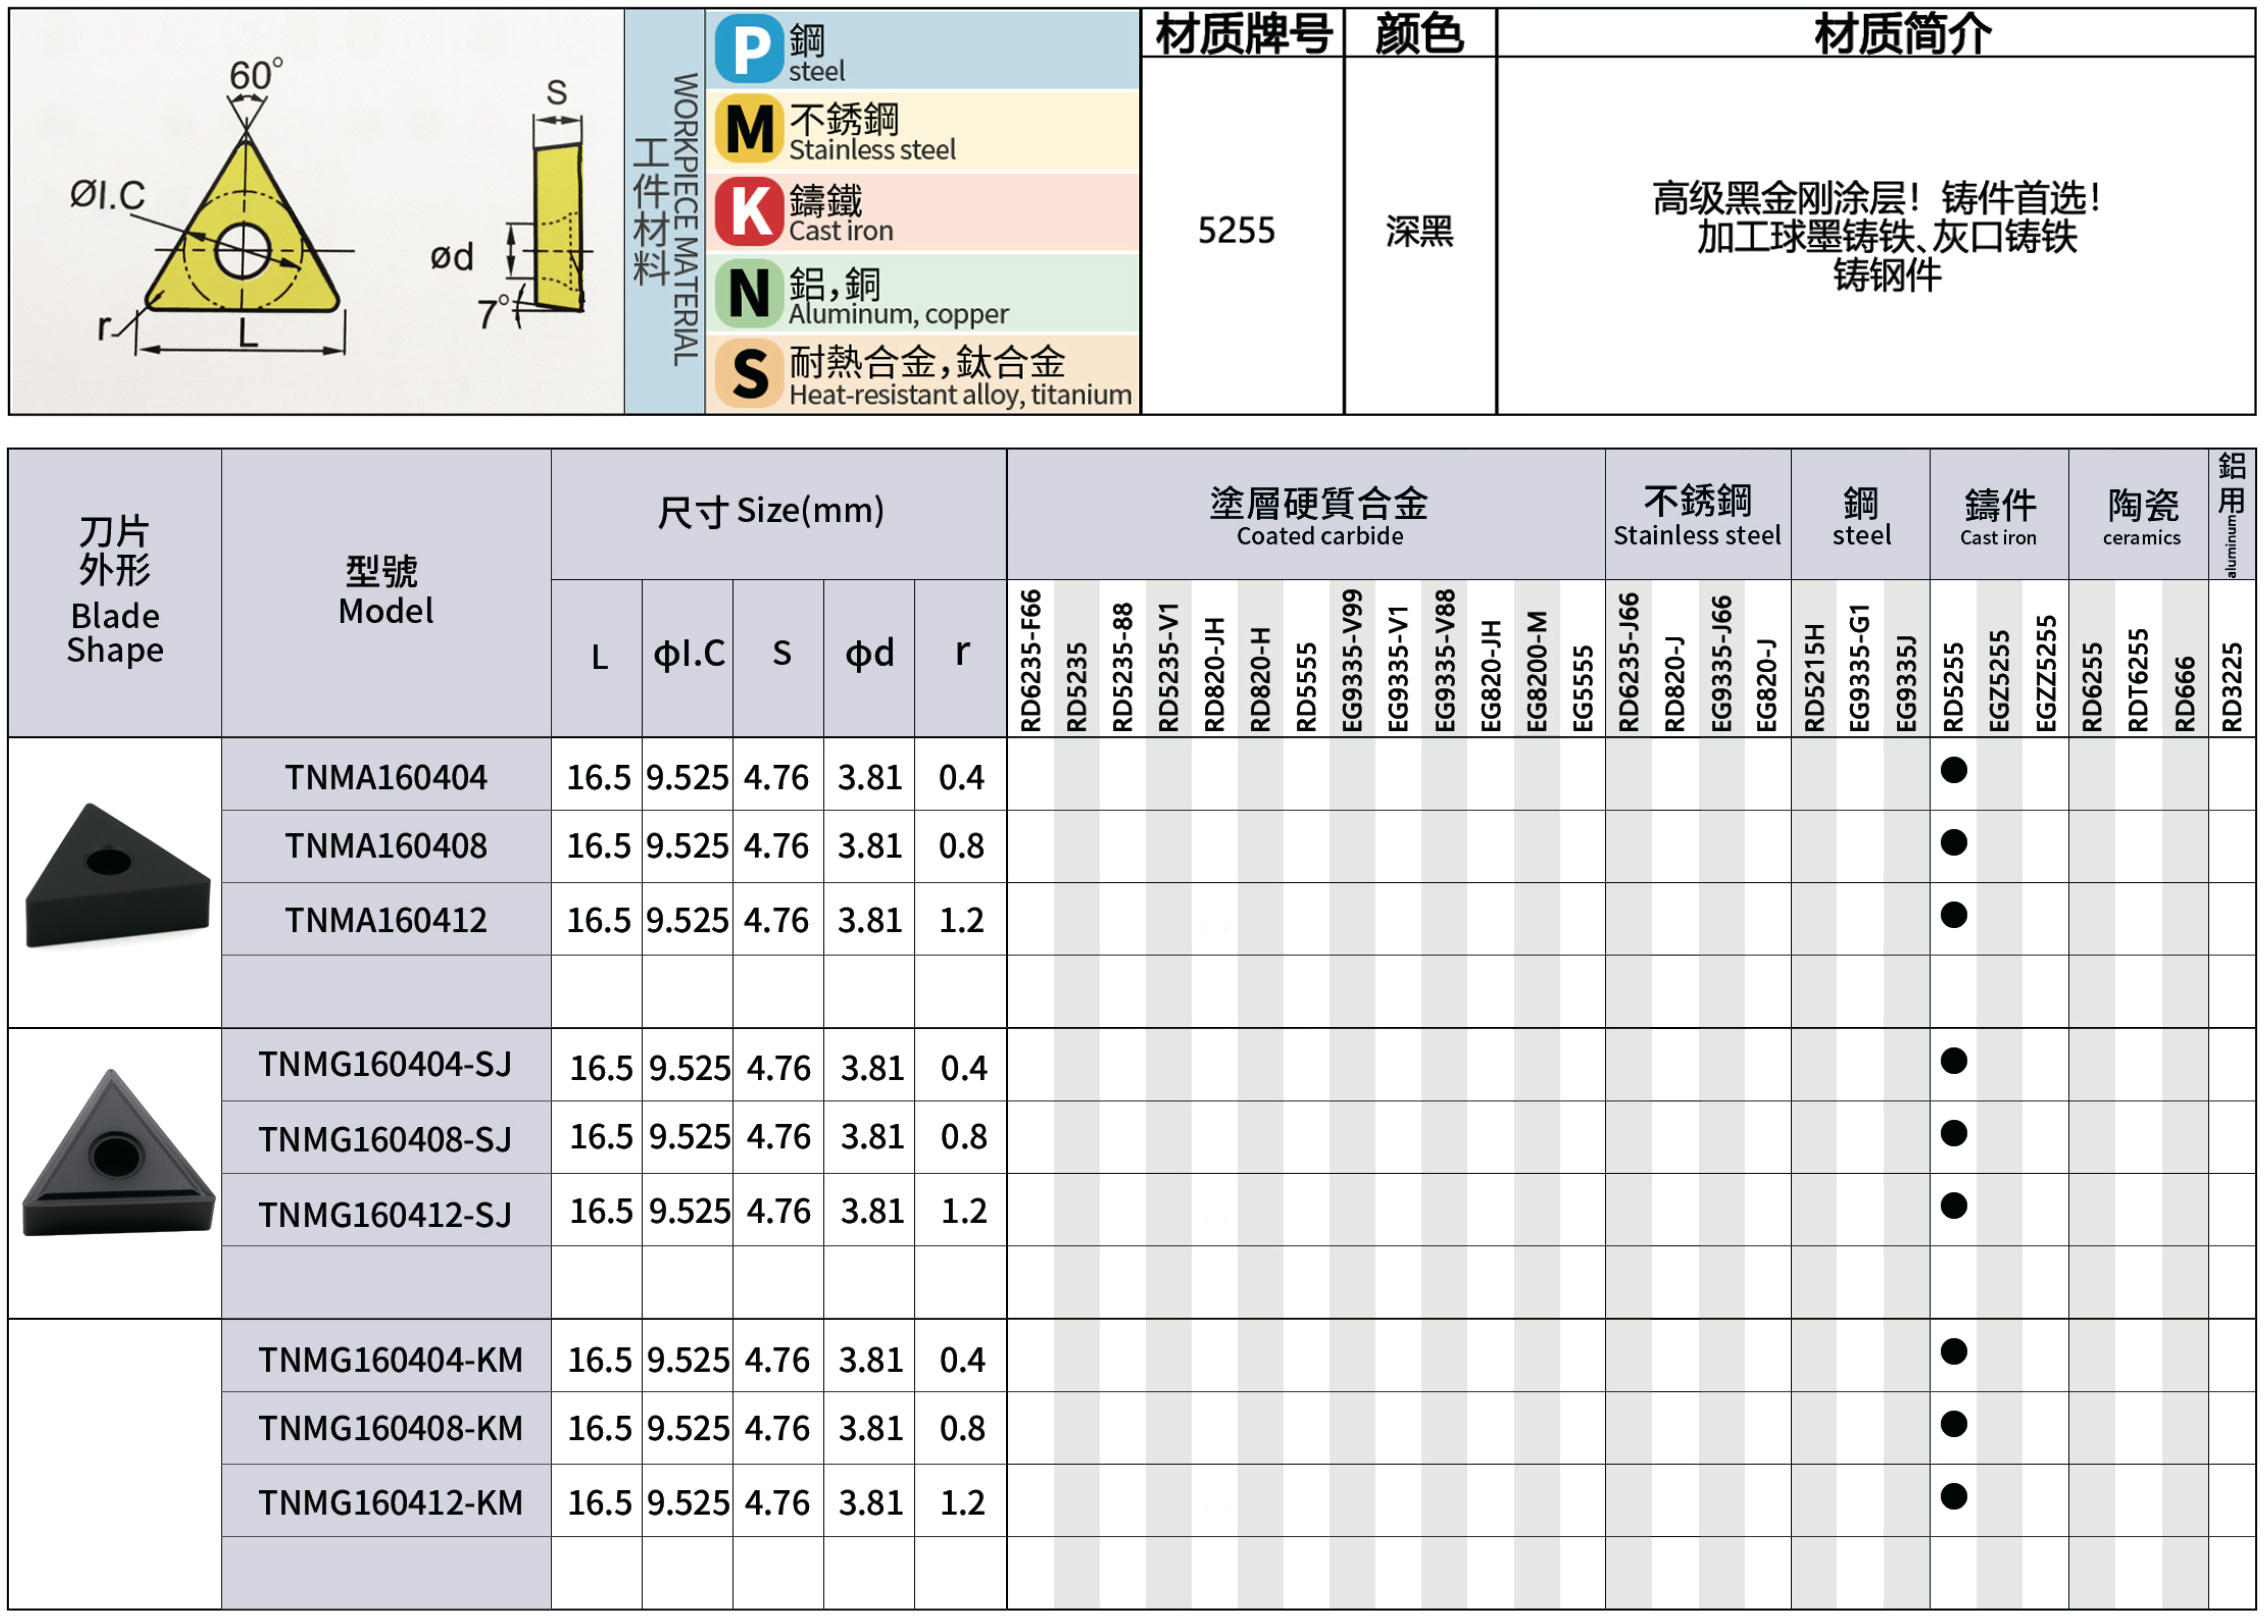Image resolution: width=2268 pixels, height=1619 pixels.
Task: Click the TNMG-SJ insert product photo
Action: [117, 1157]
